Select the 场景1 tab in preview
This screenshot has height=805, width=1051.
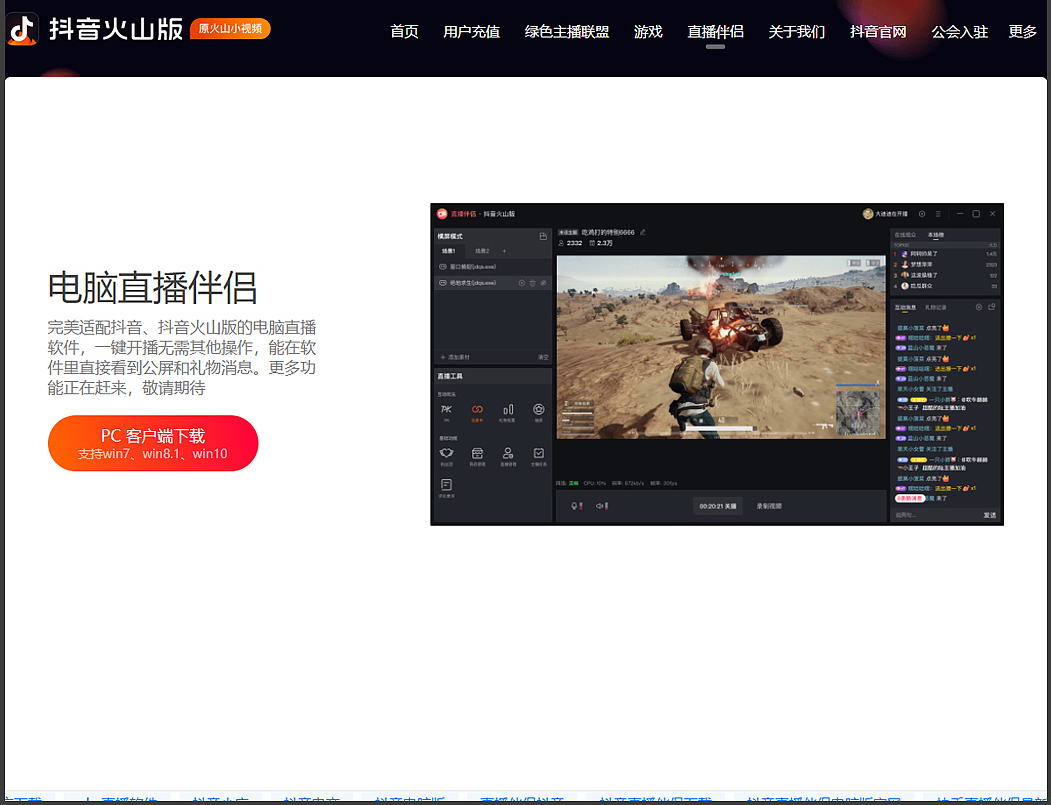(x=448, y=251)
